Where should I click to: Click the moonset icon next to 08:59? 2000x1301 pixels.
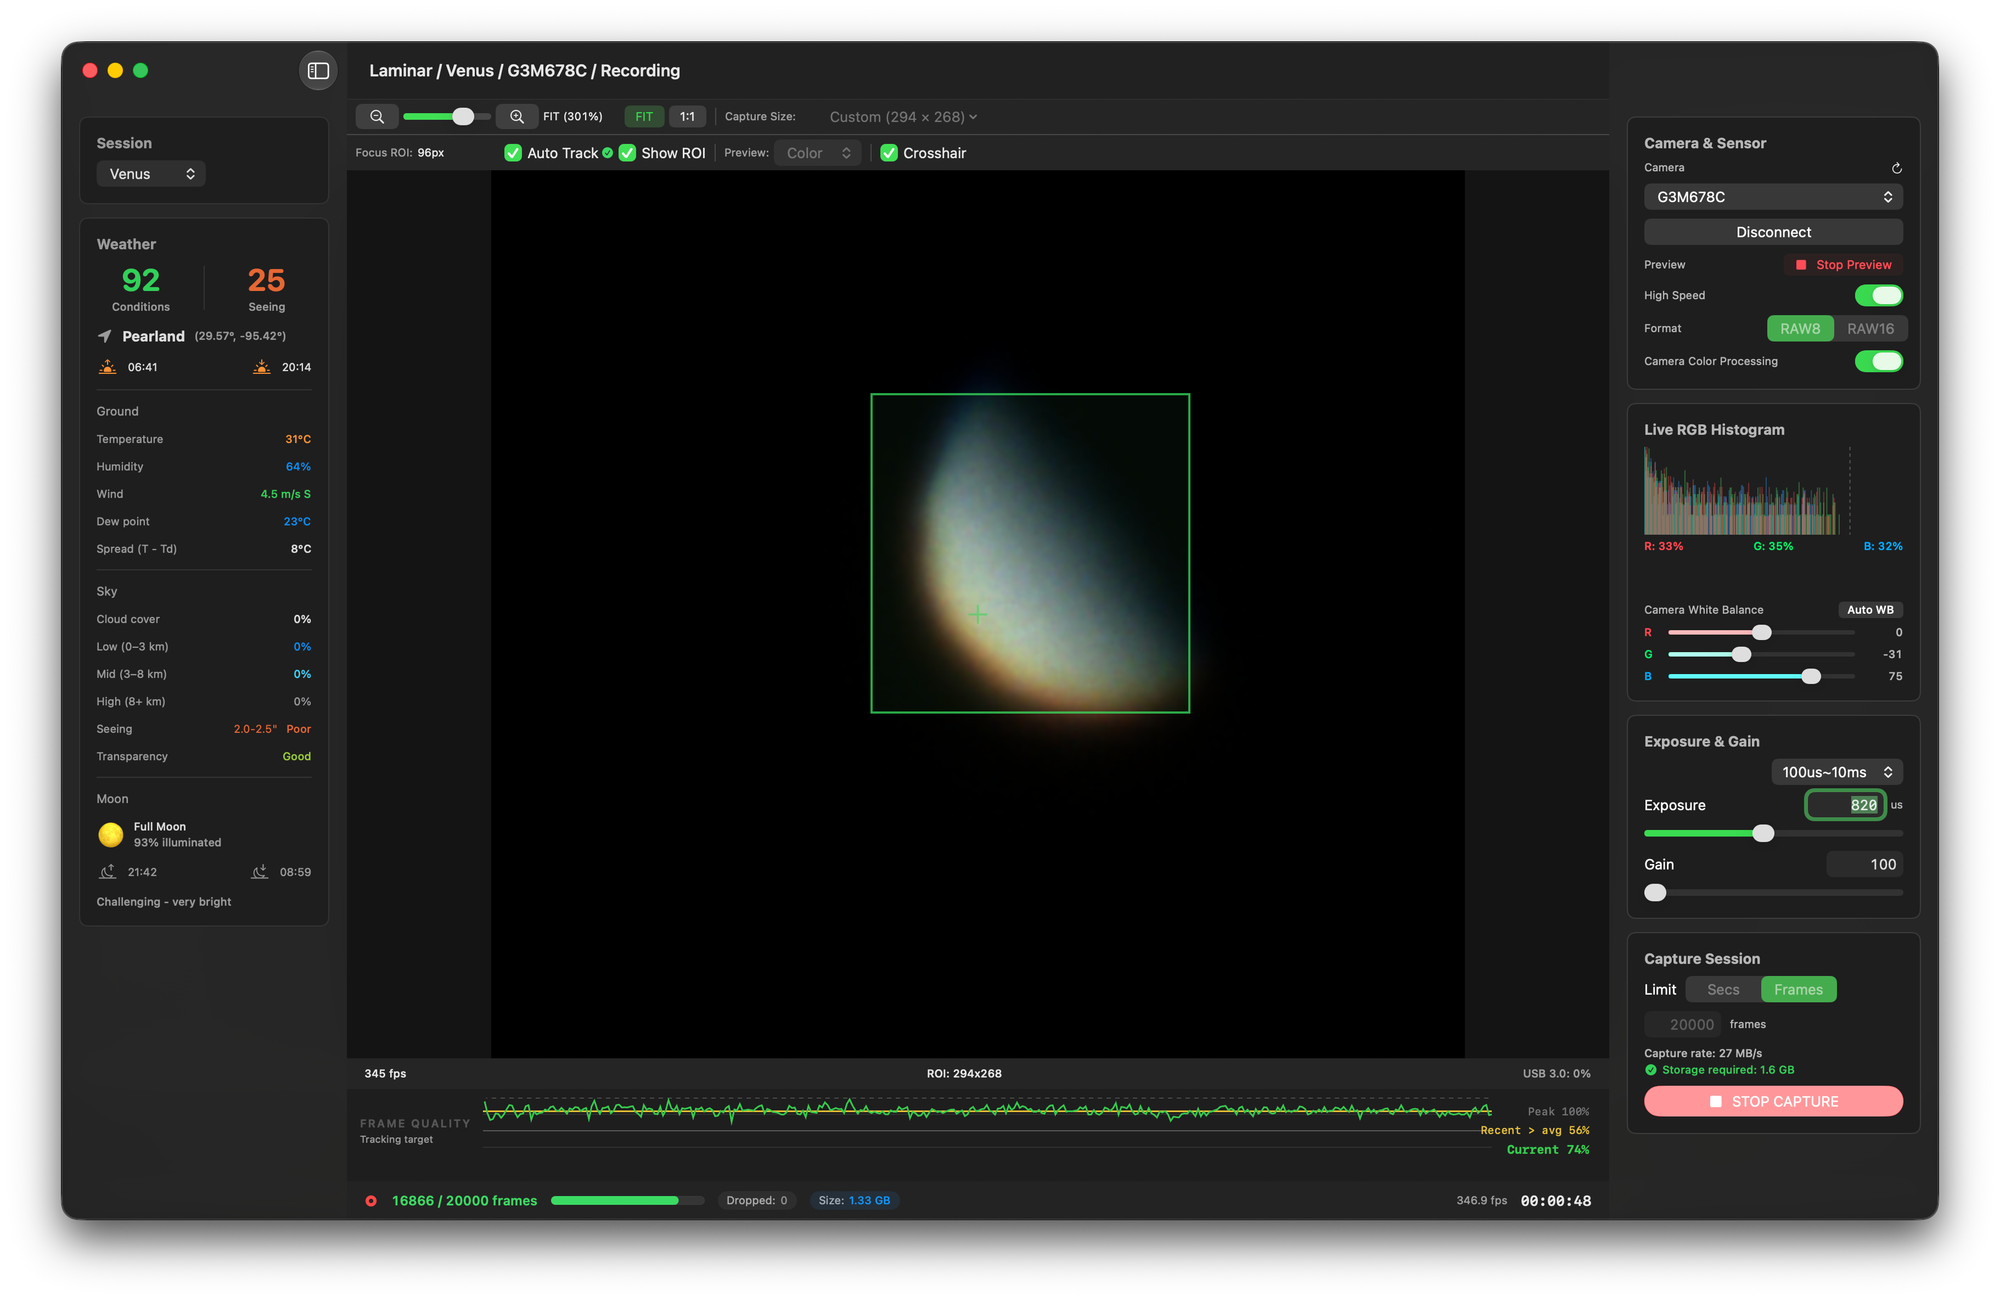(x=260, y=872)
